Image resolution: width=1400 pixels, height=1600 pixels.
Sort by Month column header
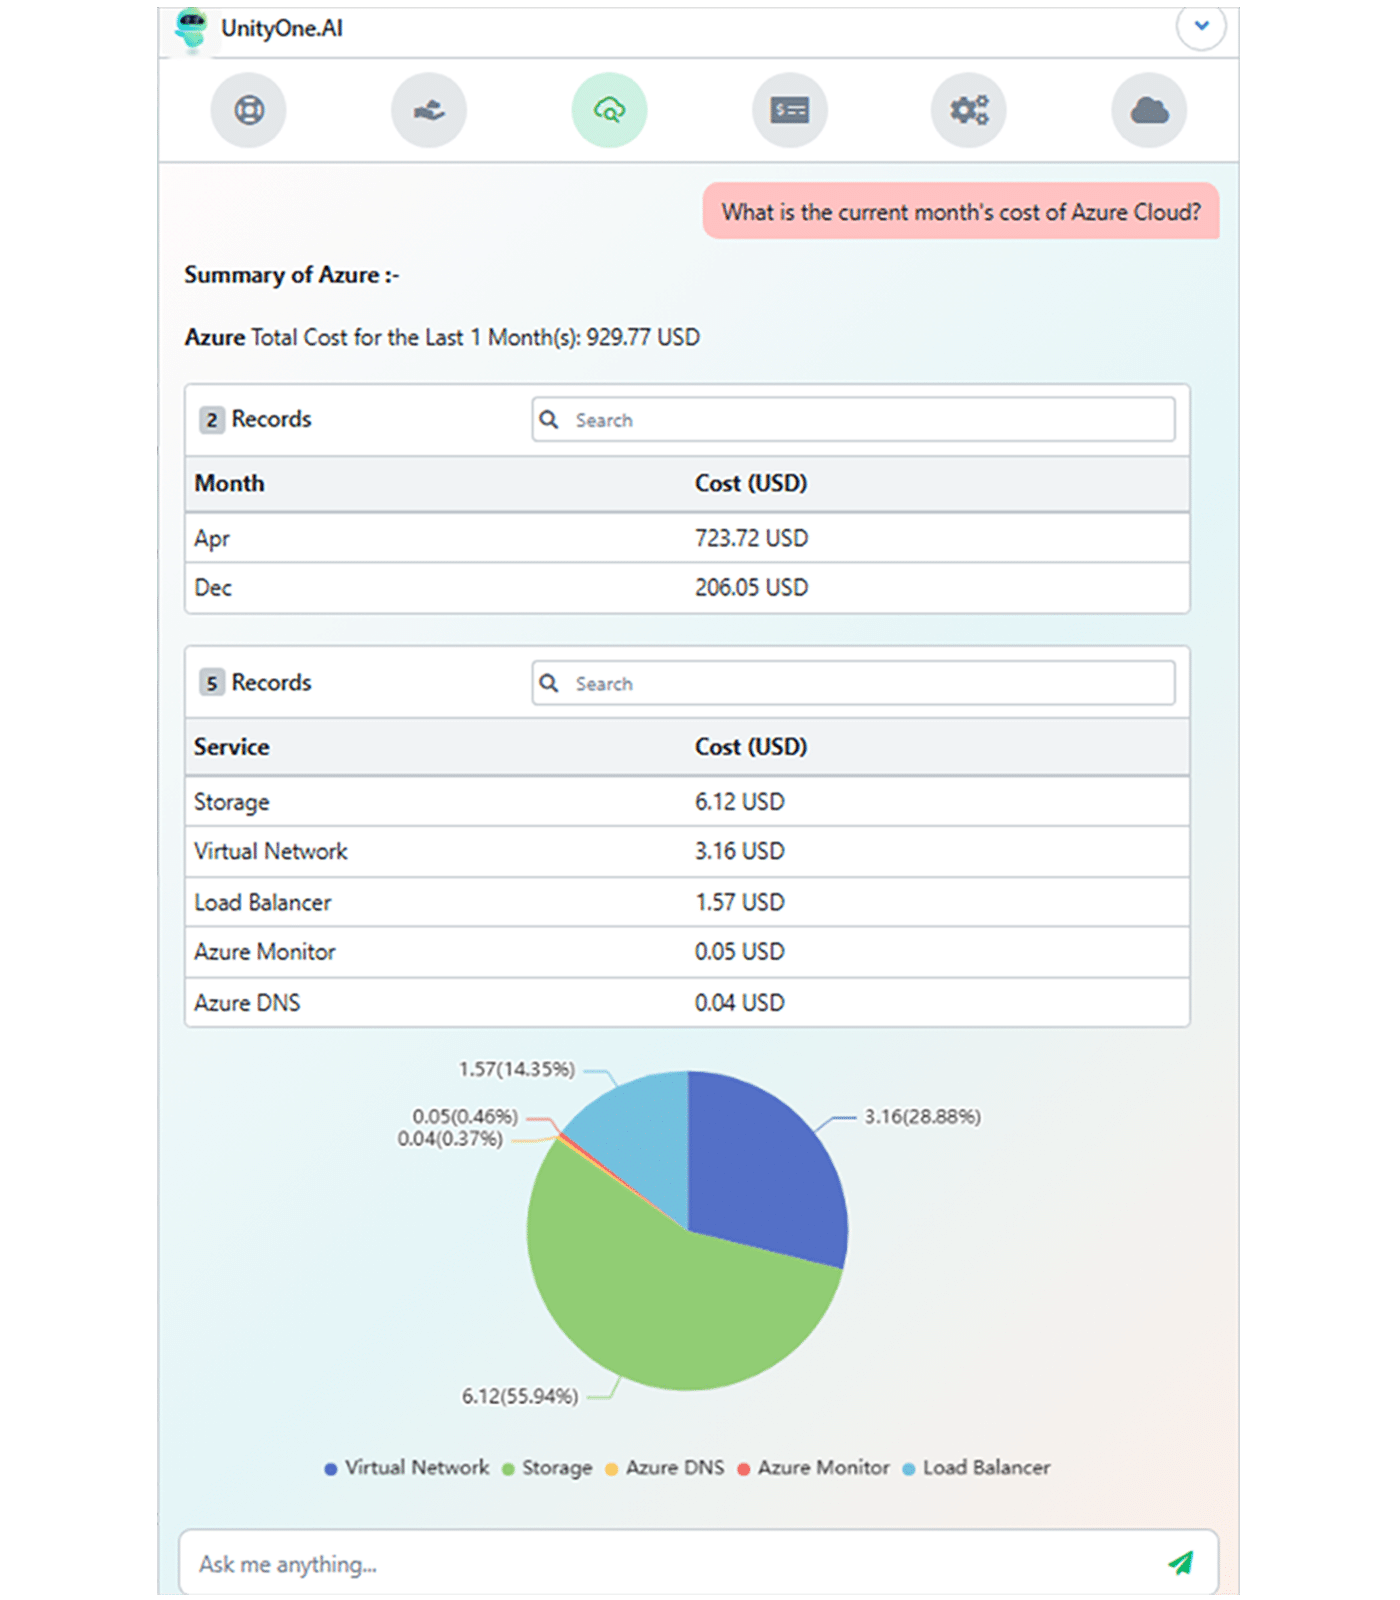tap(230, 484)
